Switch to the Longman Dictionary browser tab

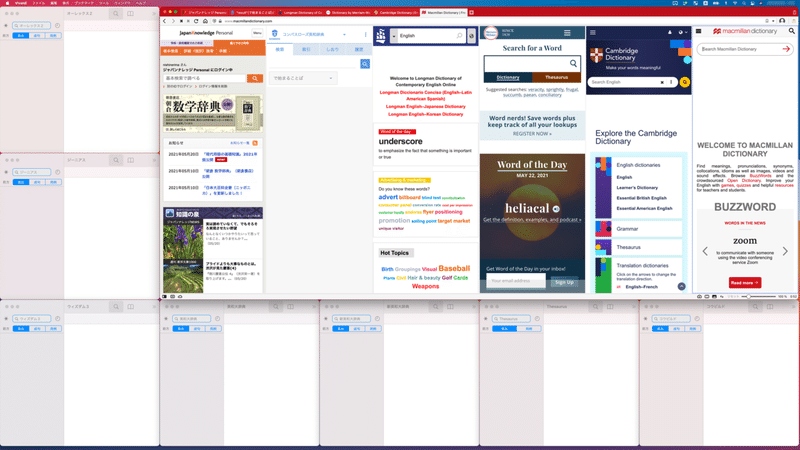click(300, 12)
